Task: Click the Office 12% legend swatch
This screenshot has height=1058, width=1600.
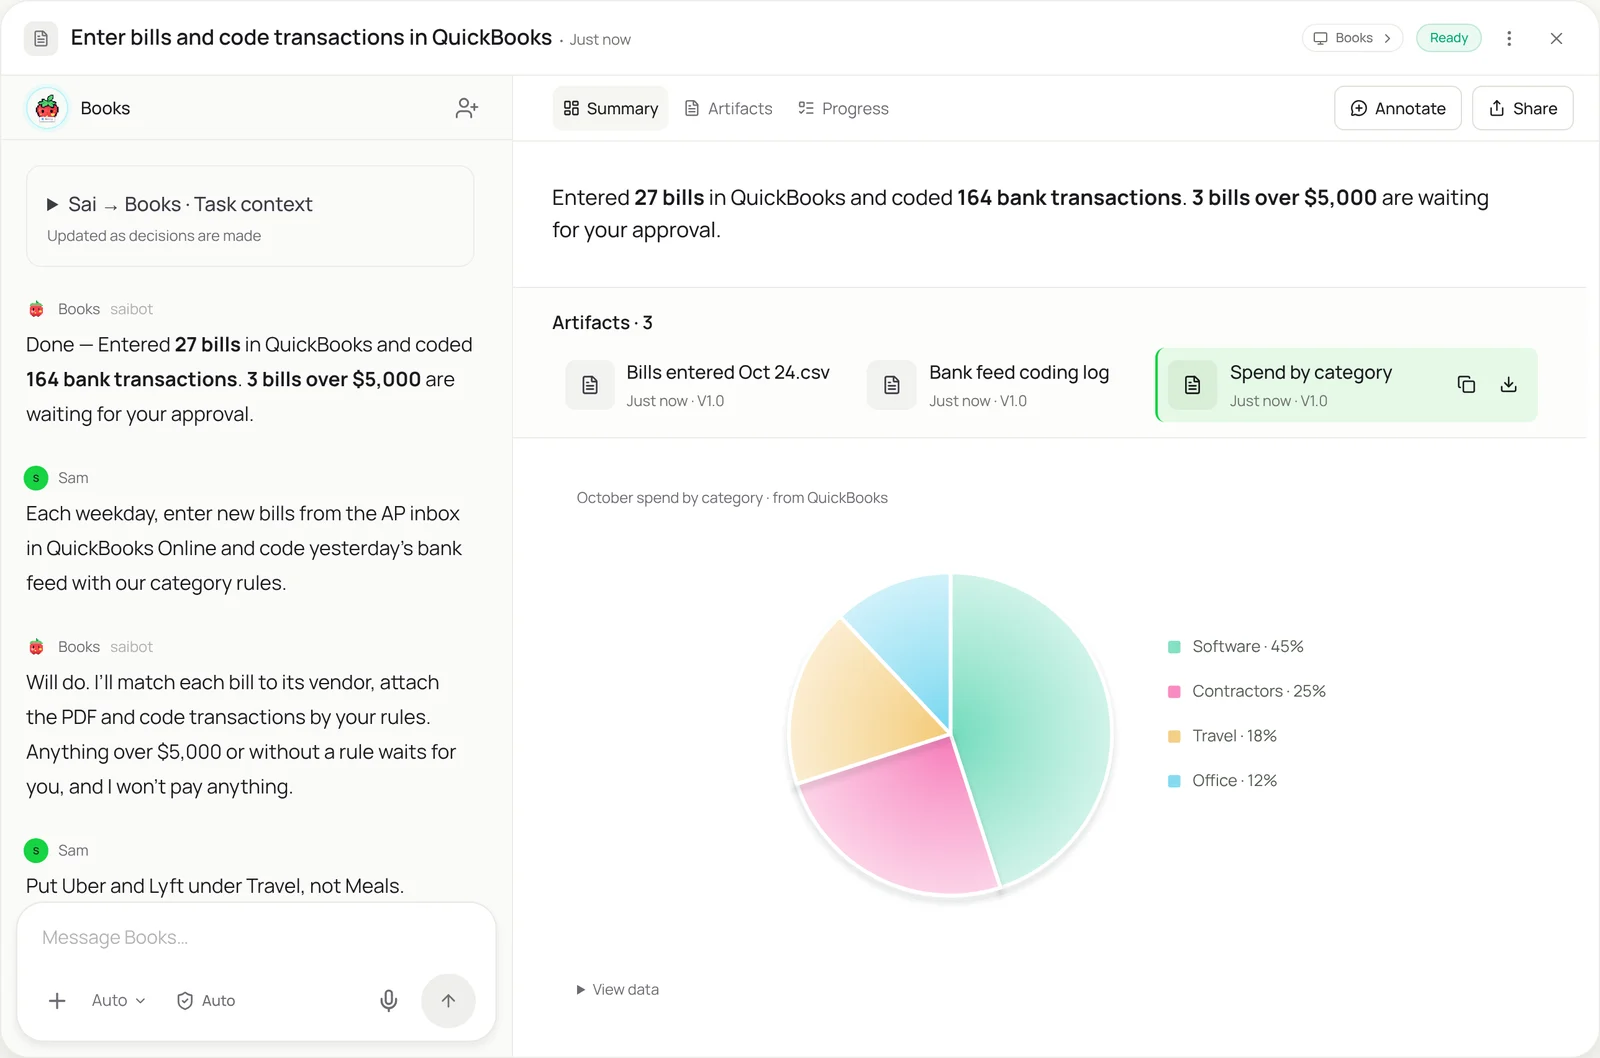Action: 1174,781
